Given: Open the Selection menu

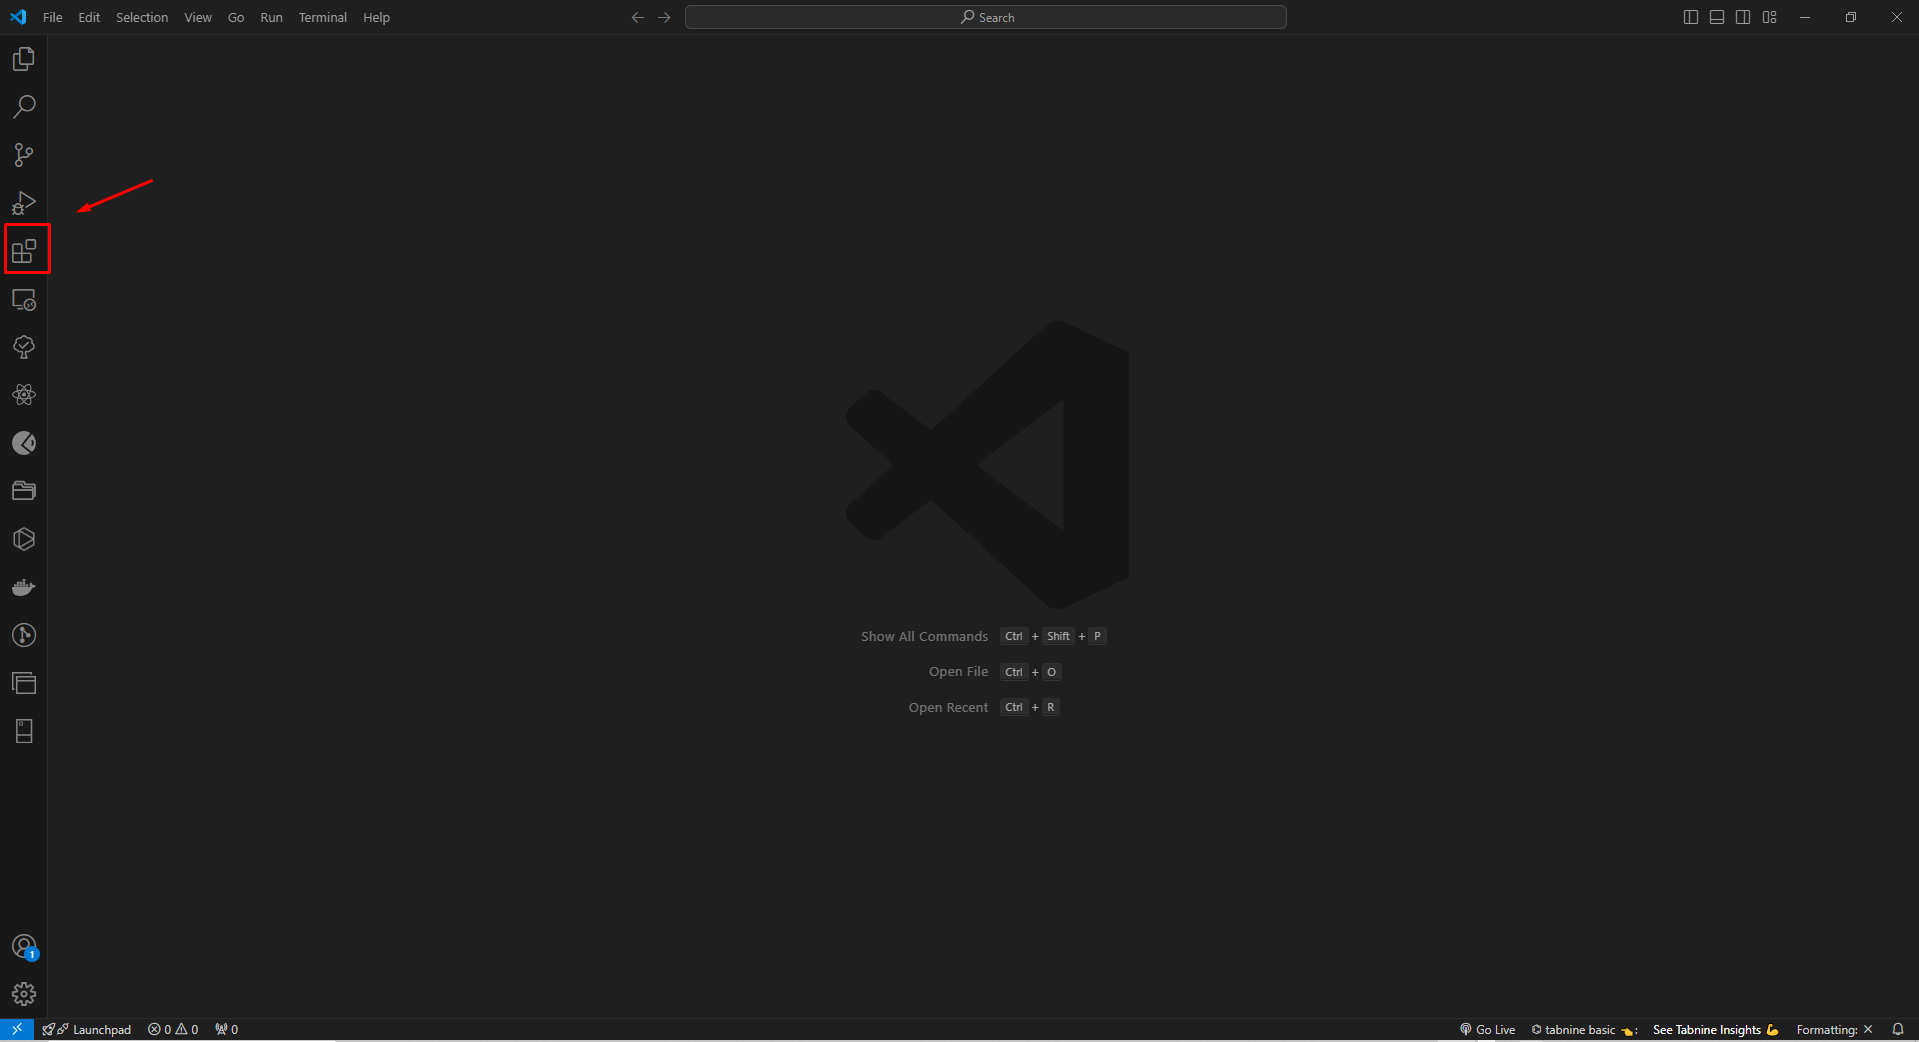Looking at the screenshot, I should point(142,17).
